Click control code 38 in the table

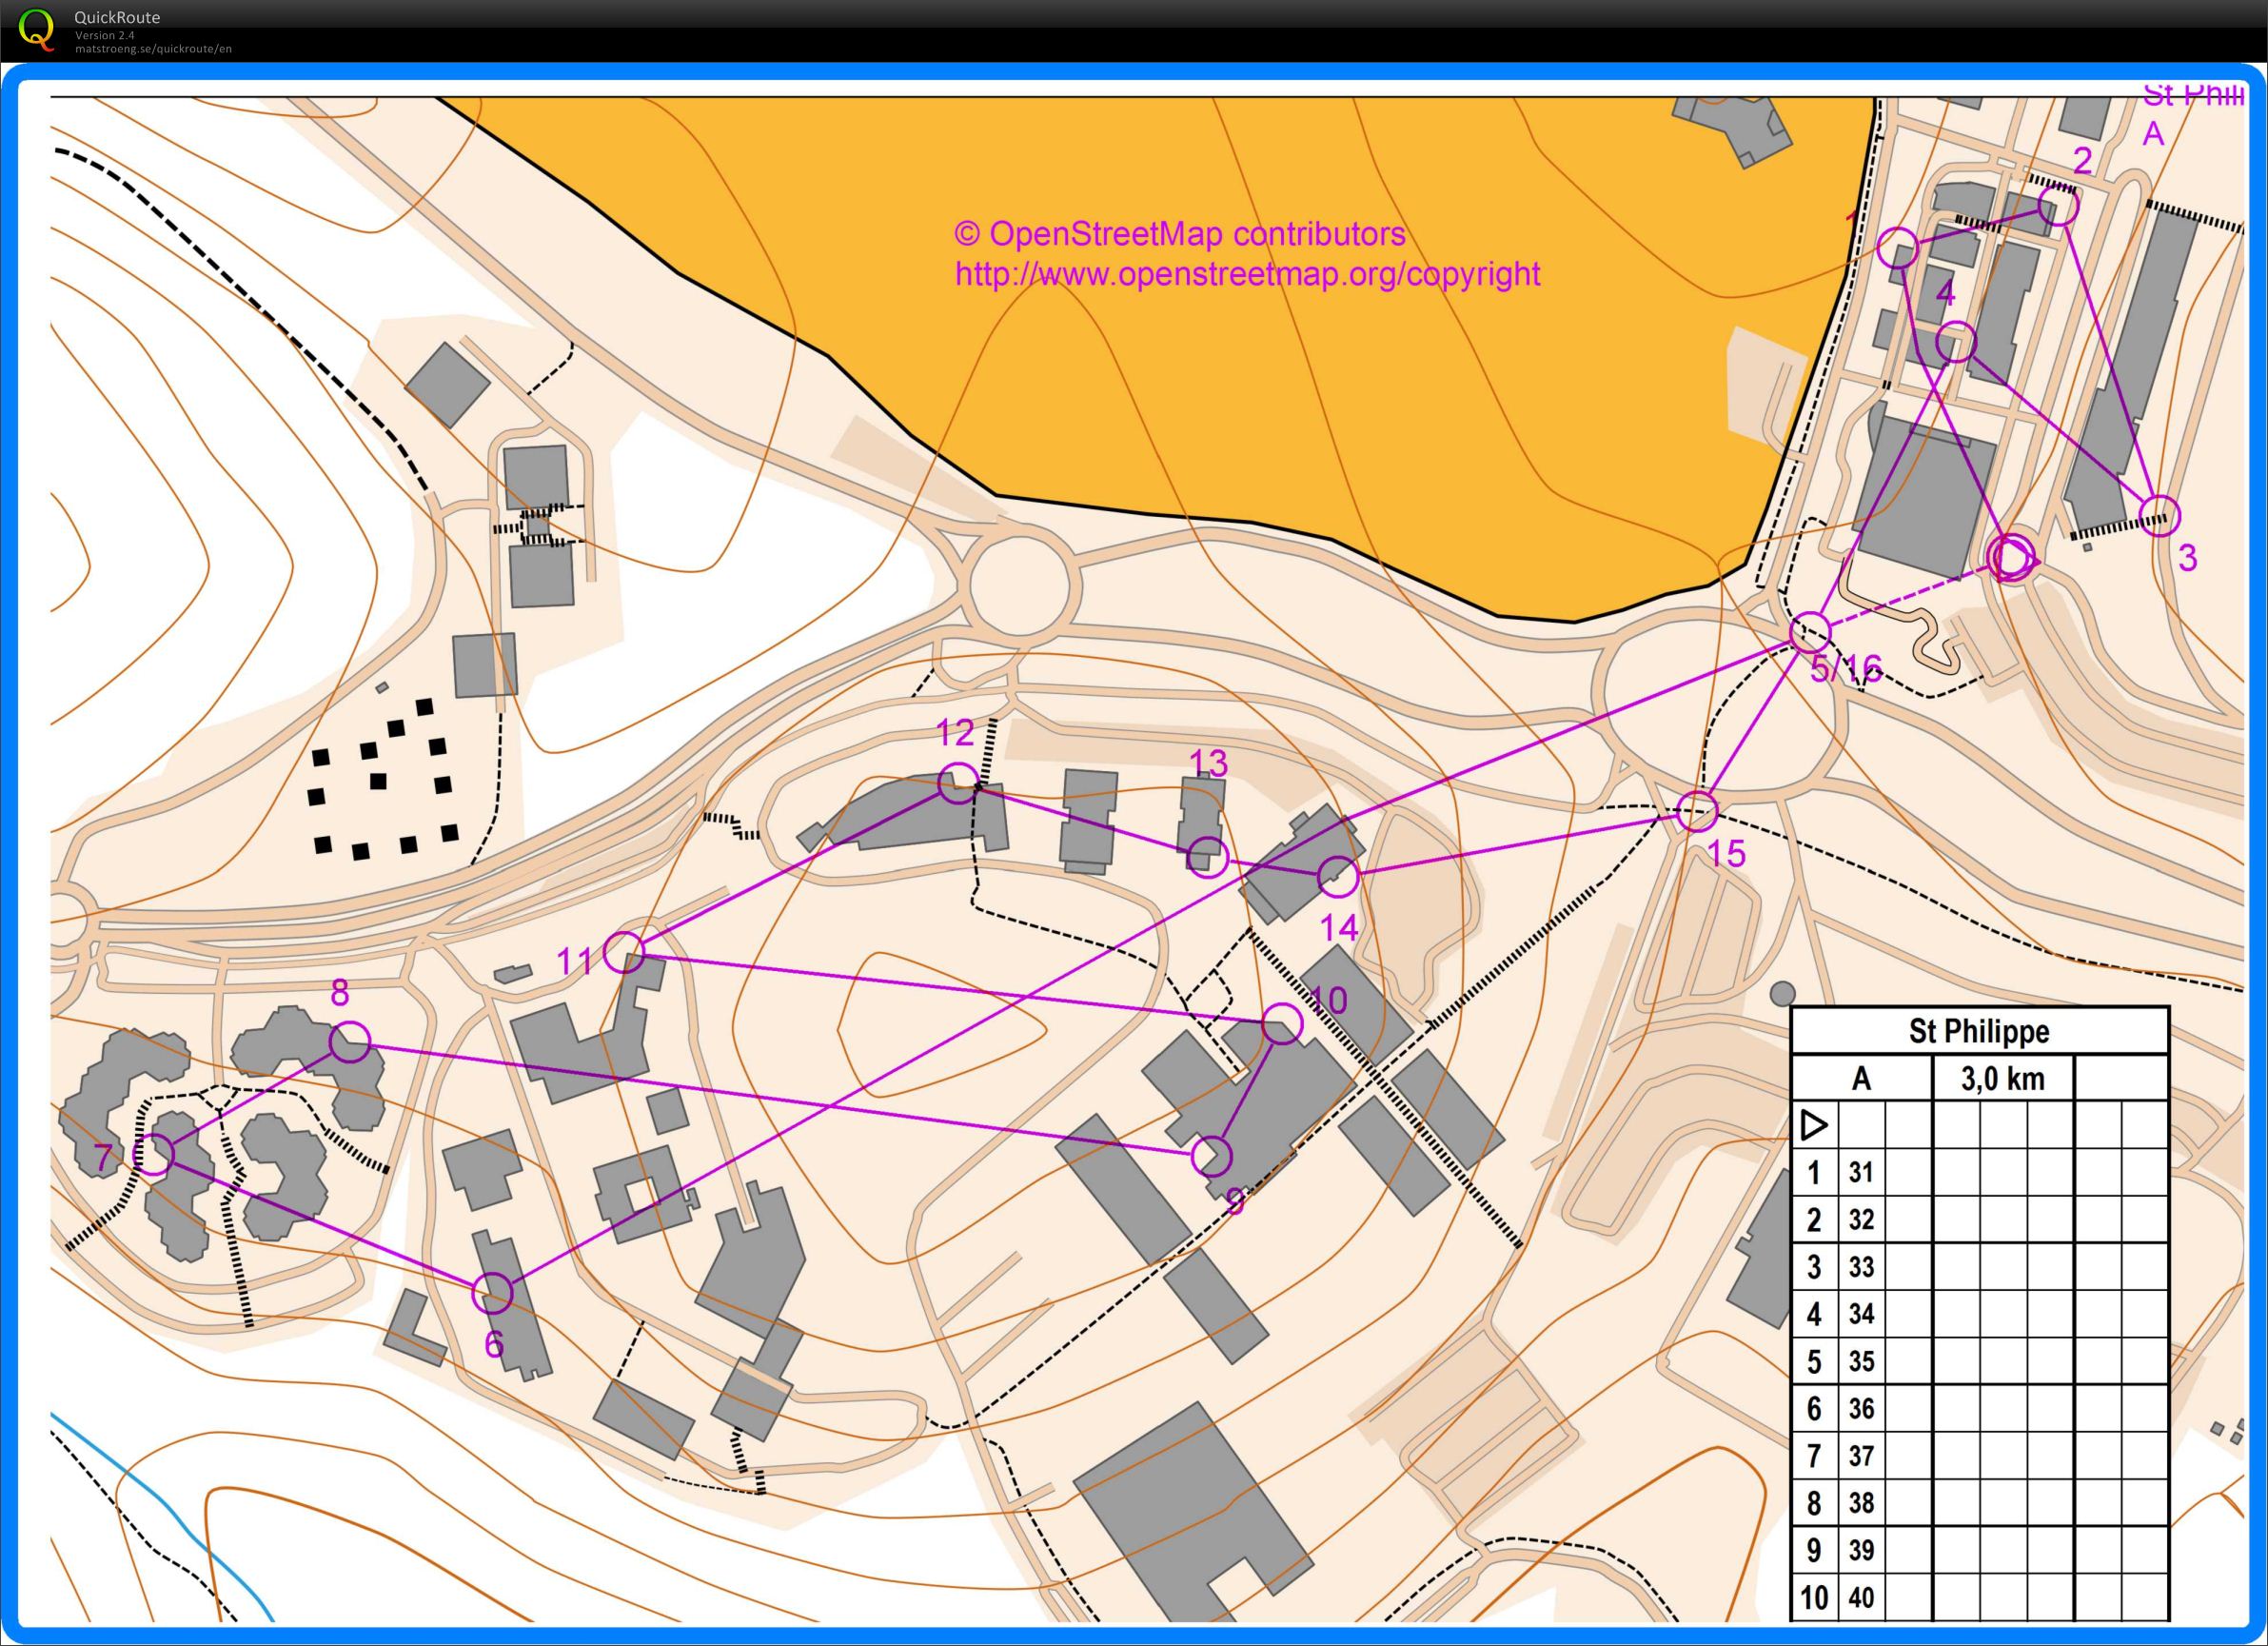pyautogui.click(x=1861, y=1503)
